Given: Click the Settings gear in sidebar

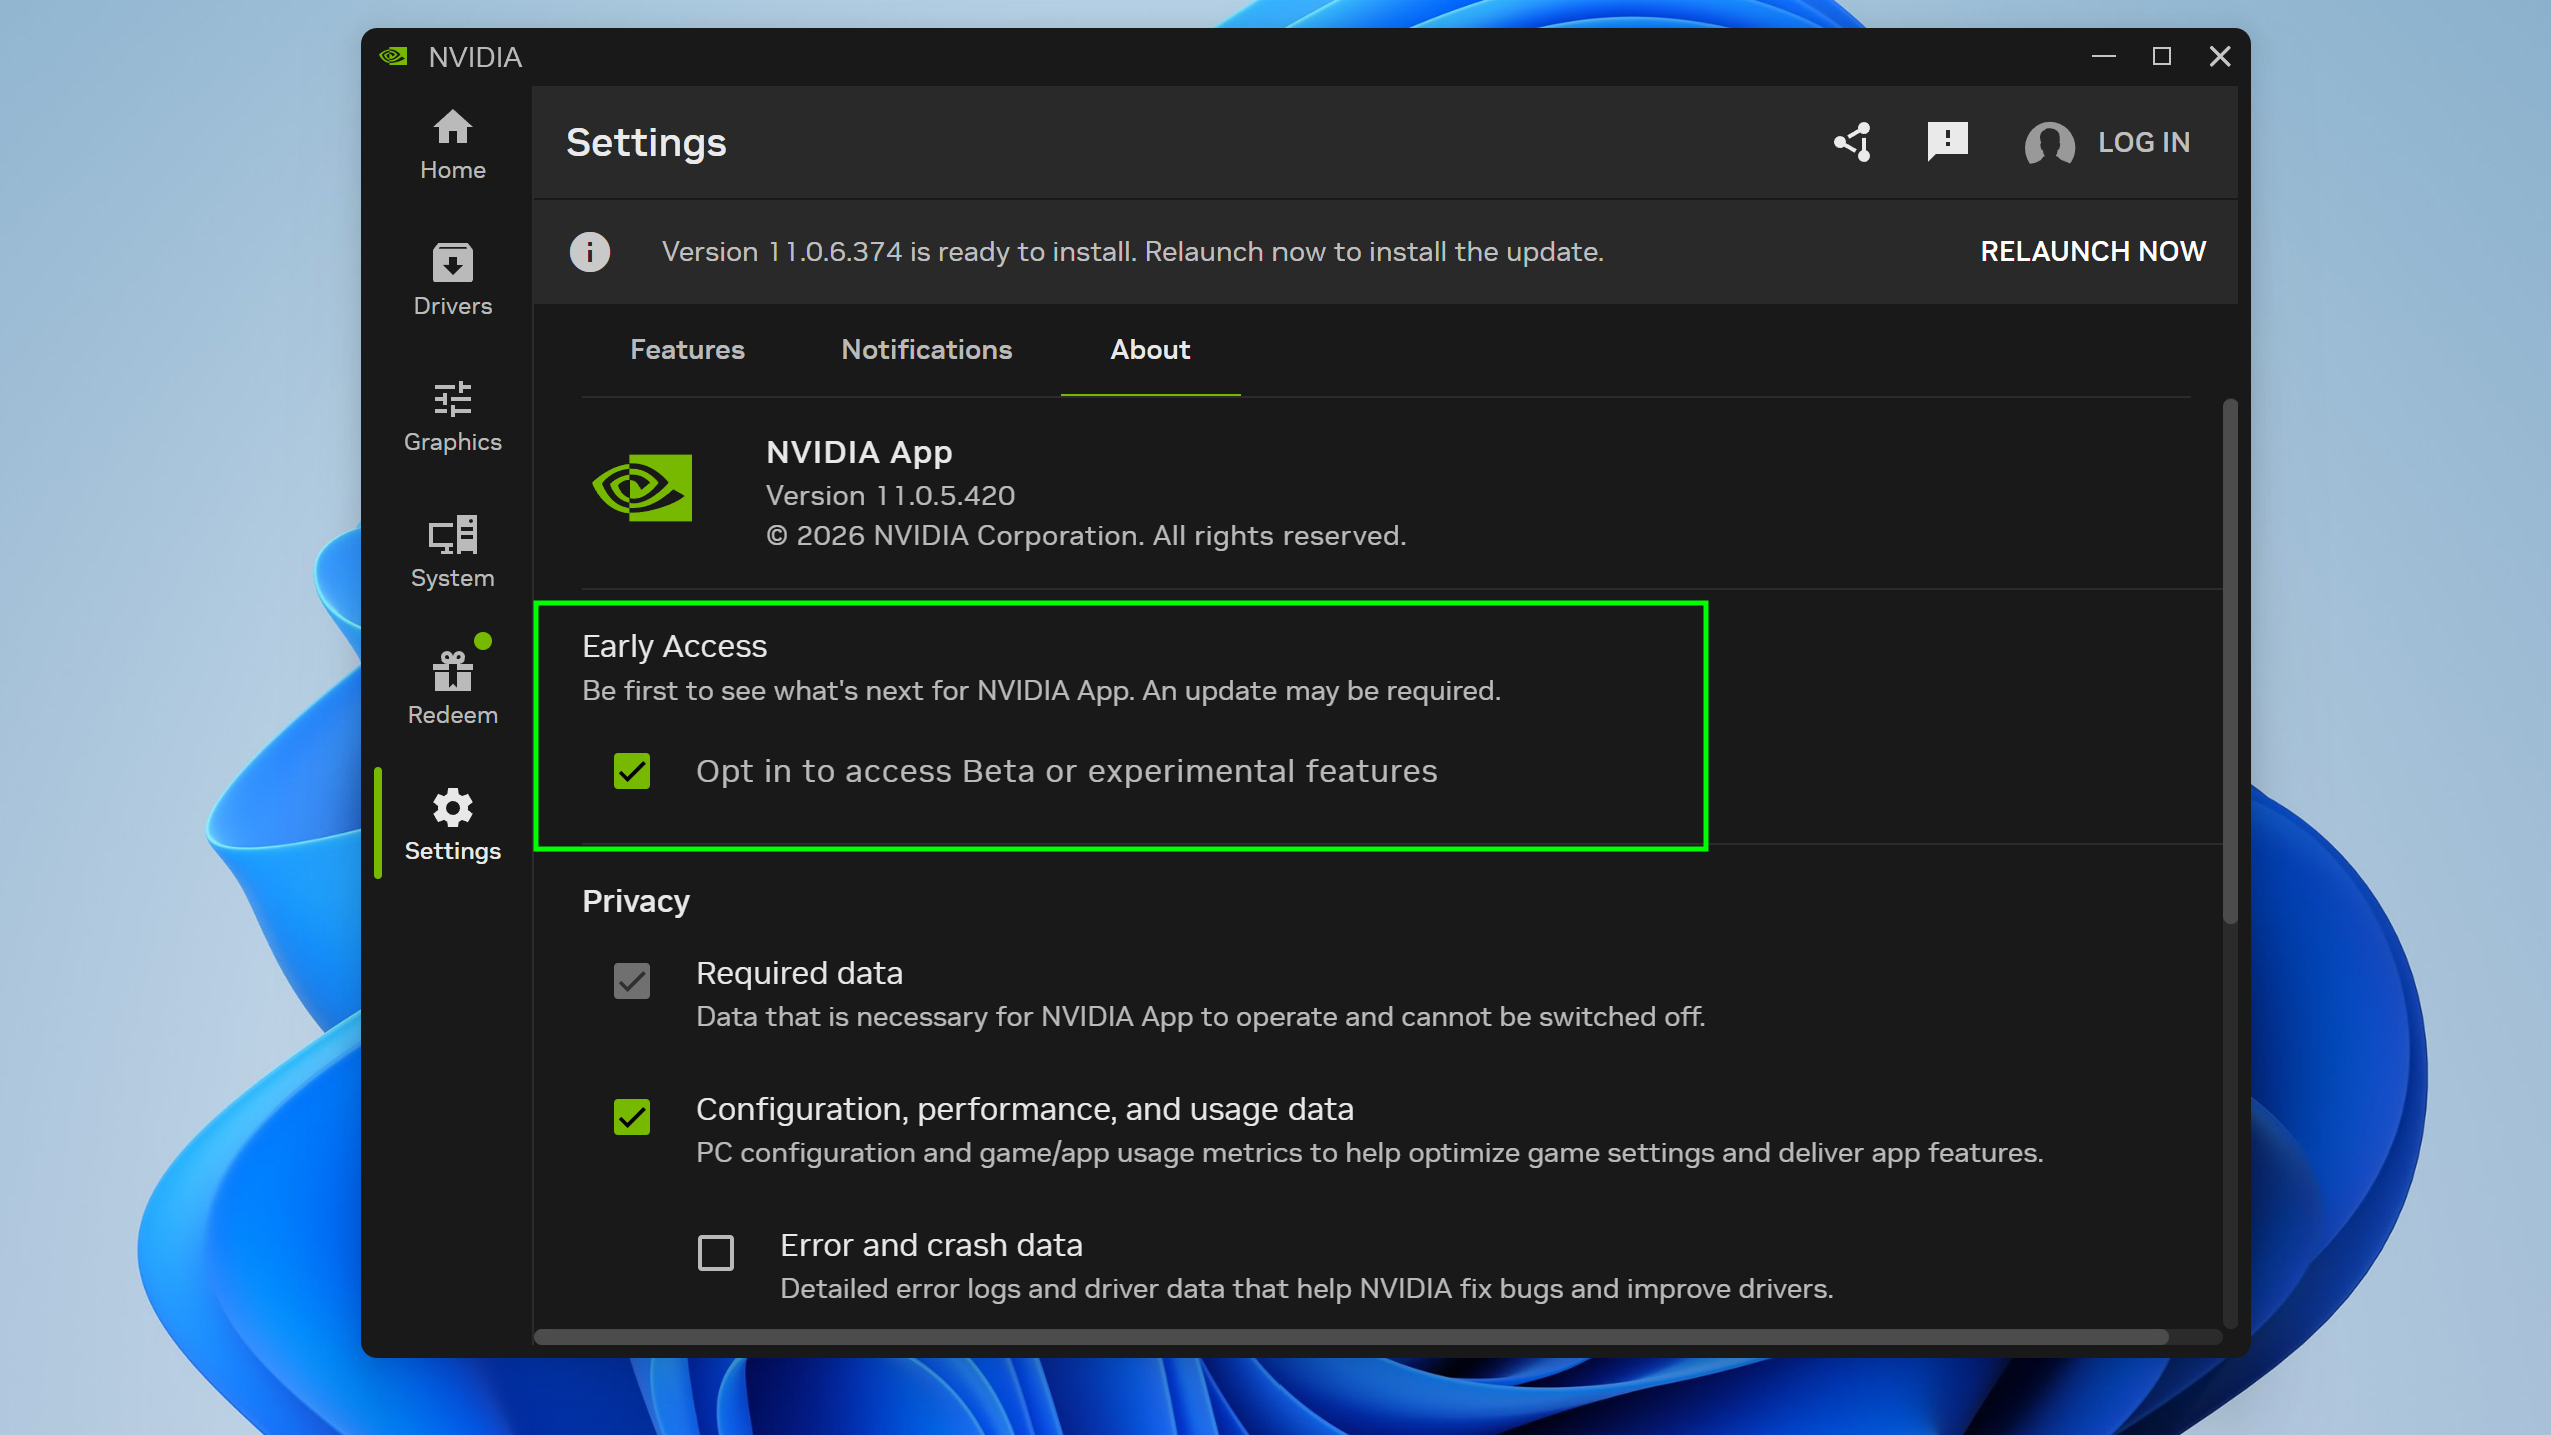Looking at the screenshot, I should tap(452, 820).
